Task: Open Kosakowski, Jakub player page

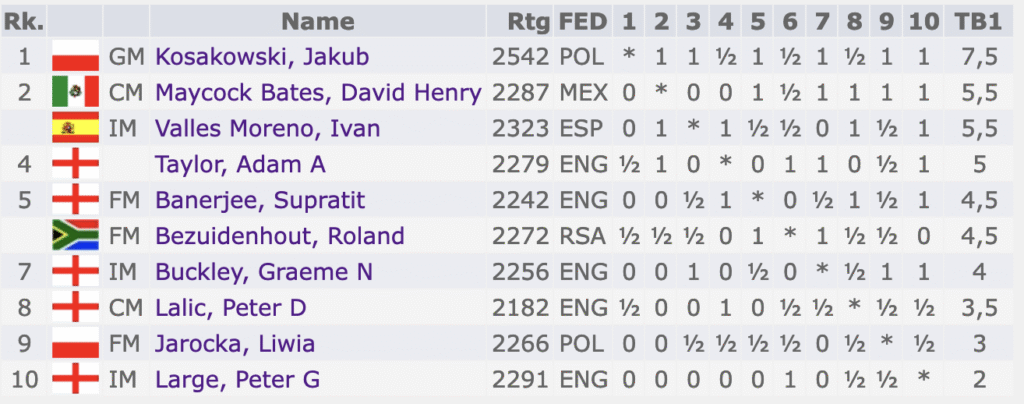Action: tap(262, 57)
